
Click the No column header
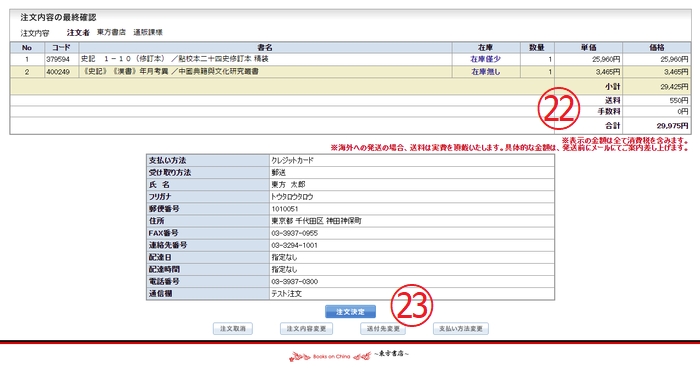tap(27, 47)
